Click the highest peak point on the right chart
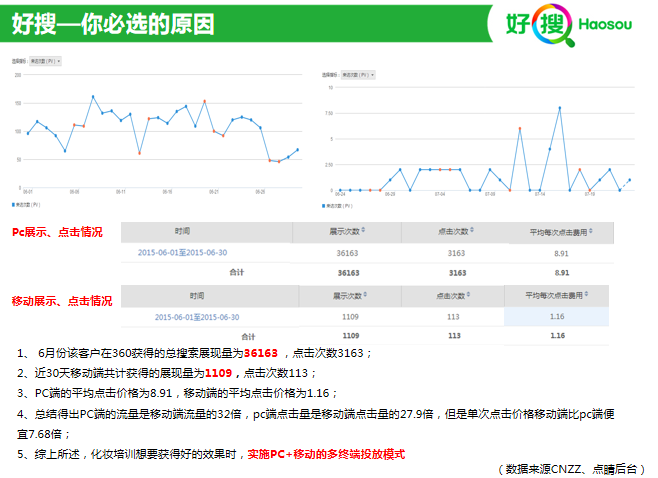The width and height of the screenshot is (658, 478). tap(560, 108)
